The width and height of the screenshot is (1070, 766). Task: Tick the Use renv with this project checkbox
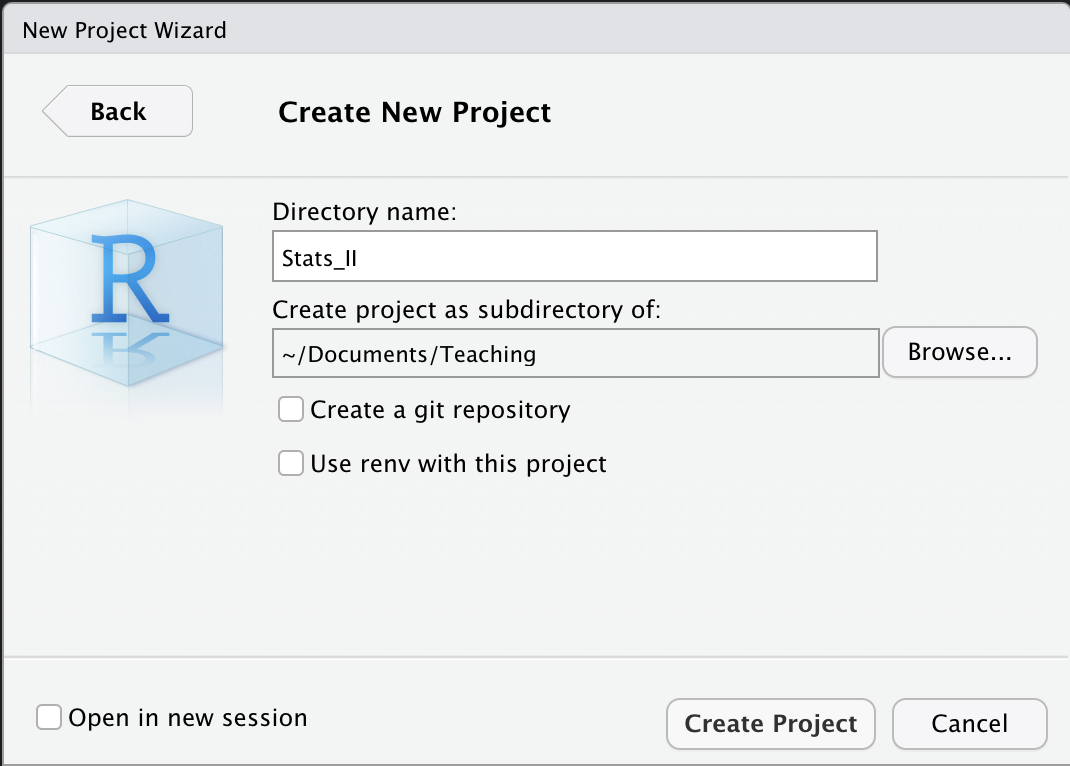pyautogui.click(x=291, y=463)
